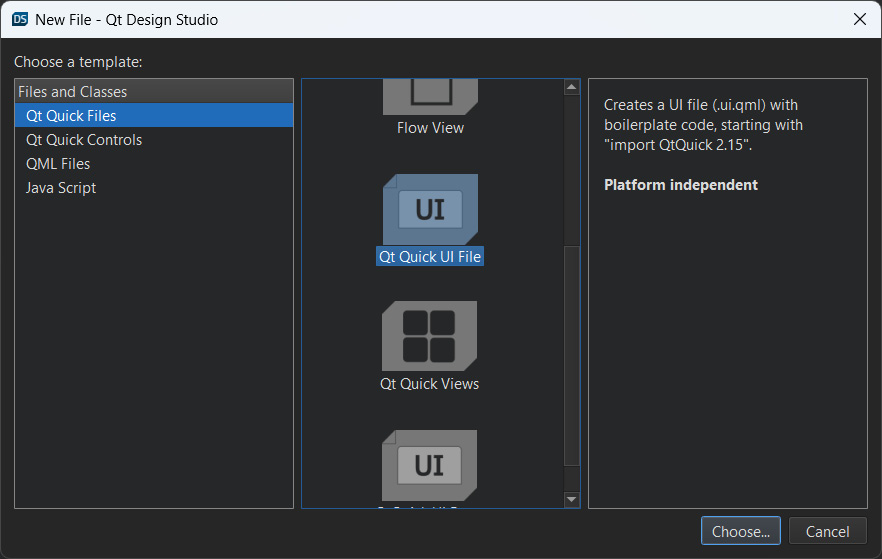The width and height of the screenshot is (882, 559).
Task: Select the Qt Quick Views grid icon
Action: point(429,336)
